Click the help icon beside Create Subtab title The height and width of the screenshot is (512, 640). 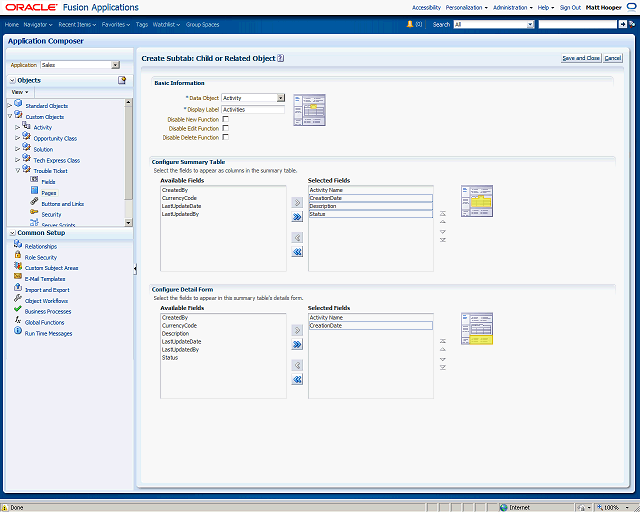click(280, 58)
